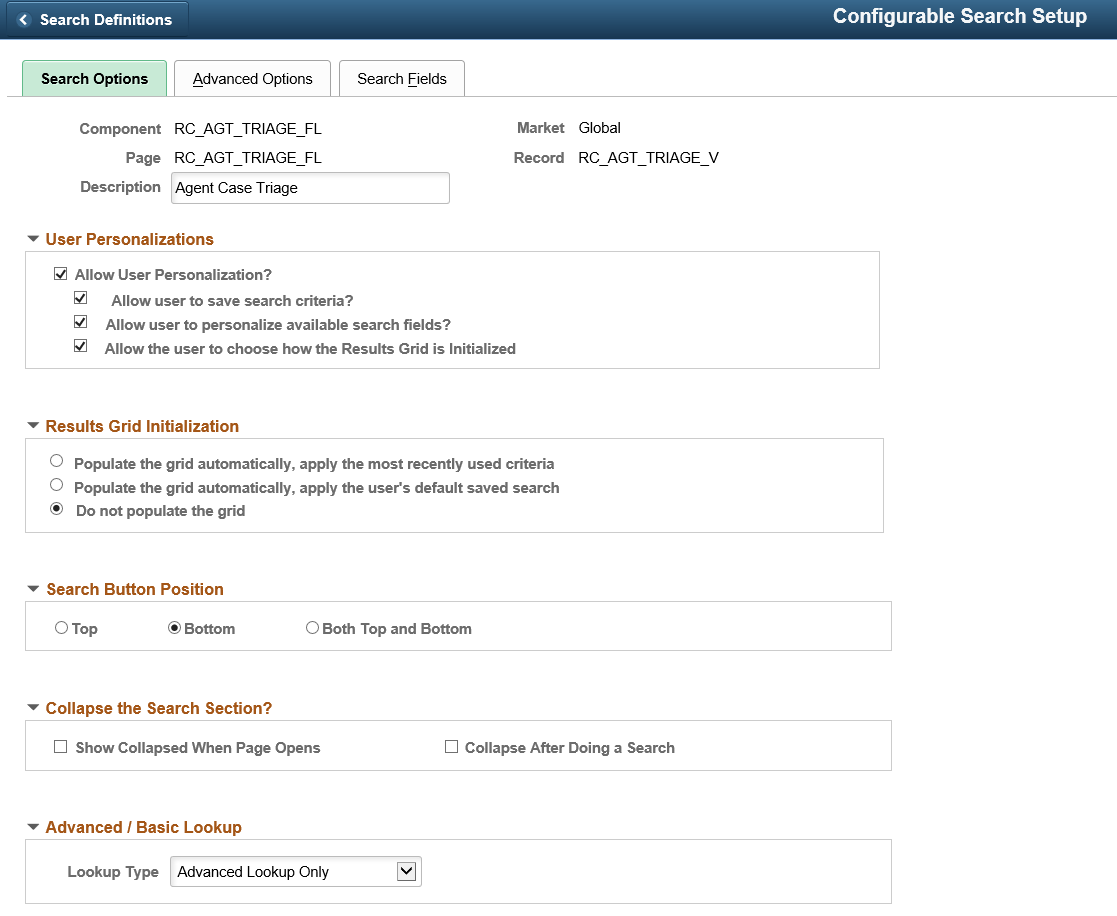The image size is (1117, 916).
Task: Collapse the Results Grid Initialization section
Action: [x=33, y=427]
